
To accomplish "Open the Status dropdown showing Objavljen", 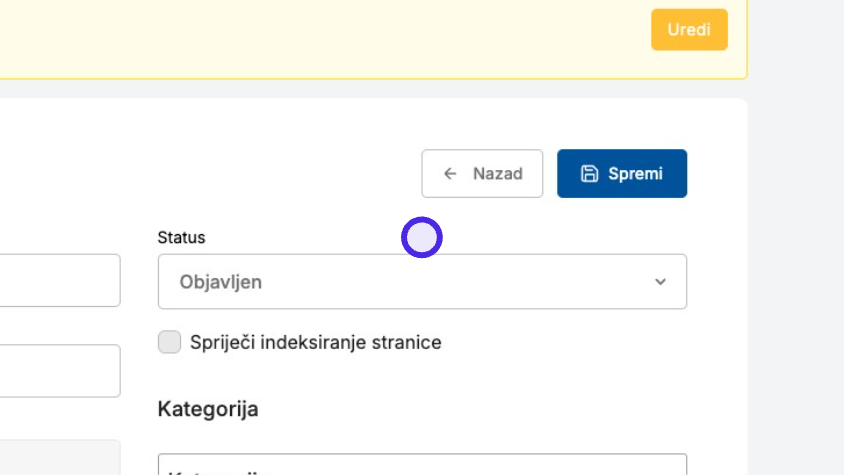I will tap(422, 282).
